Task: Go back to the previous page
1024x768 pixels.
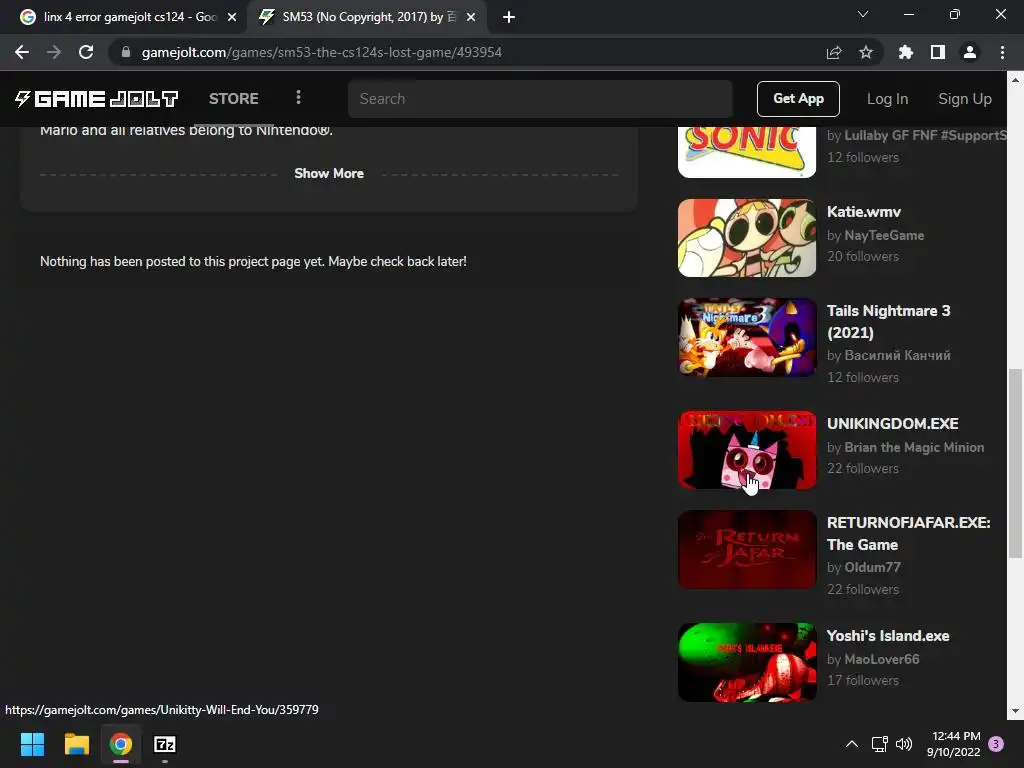Action: point(22,52)
